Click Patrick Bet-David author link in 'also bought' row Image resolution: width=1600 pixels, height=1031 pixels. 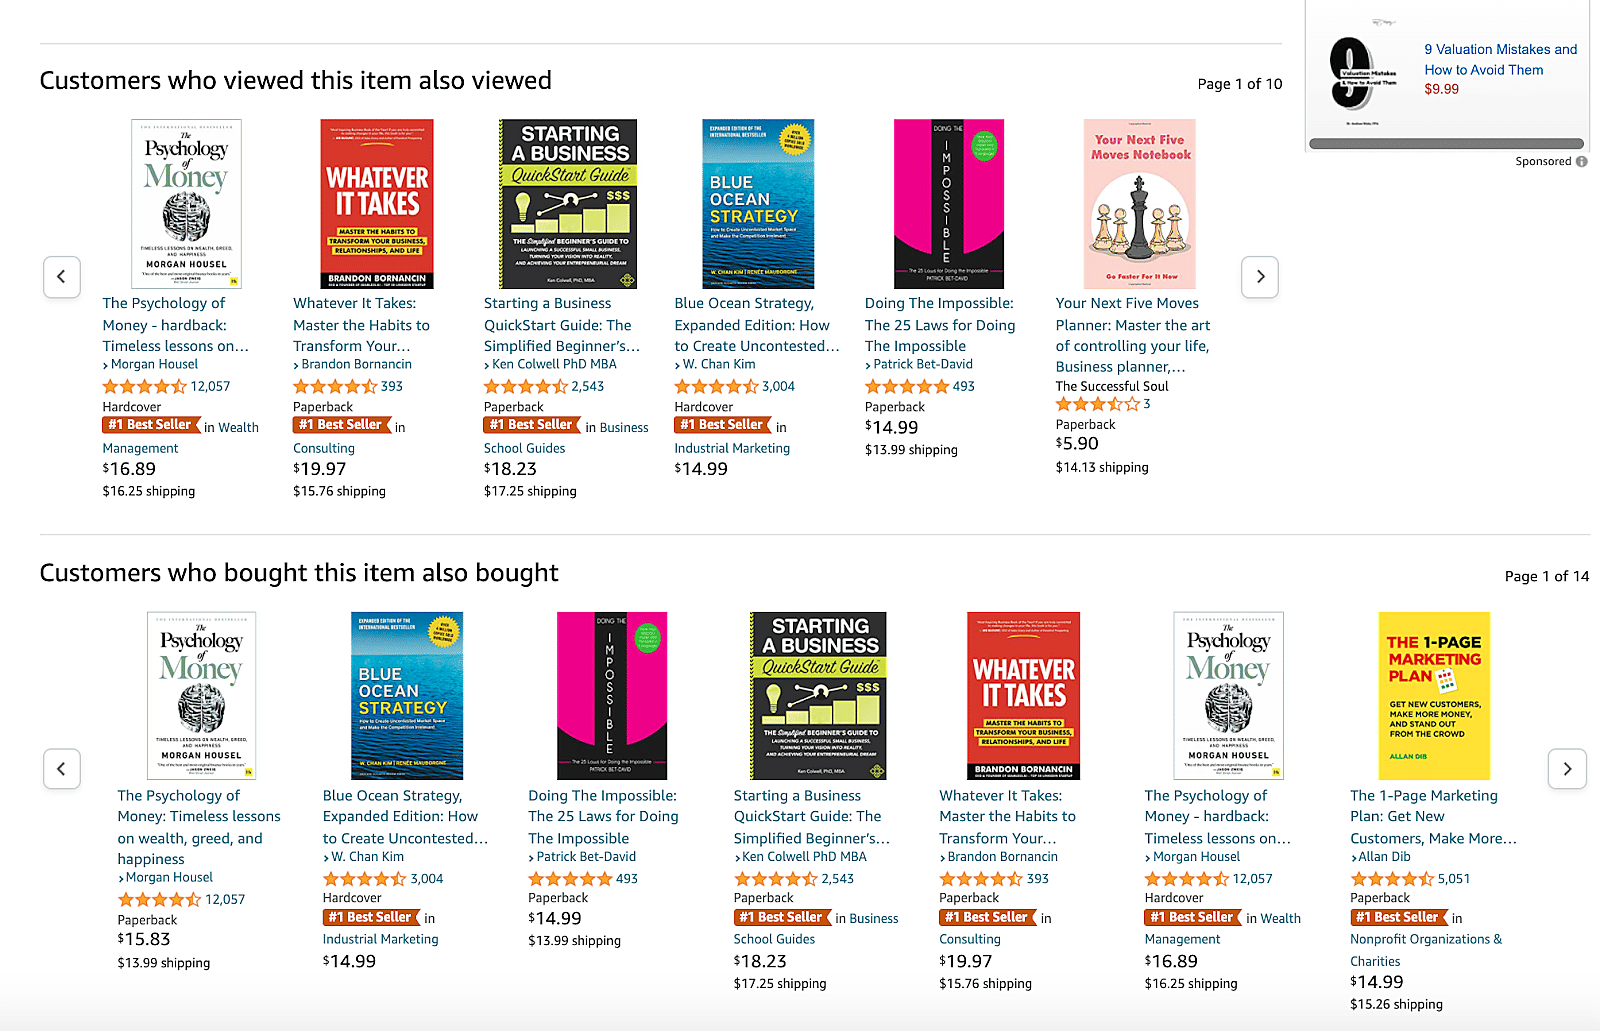point(585,857)
